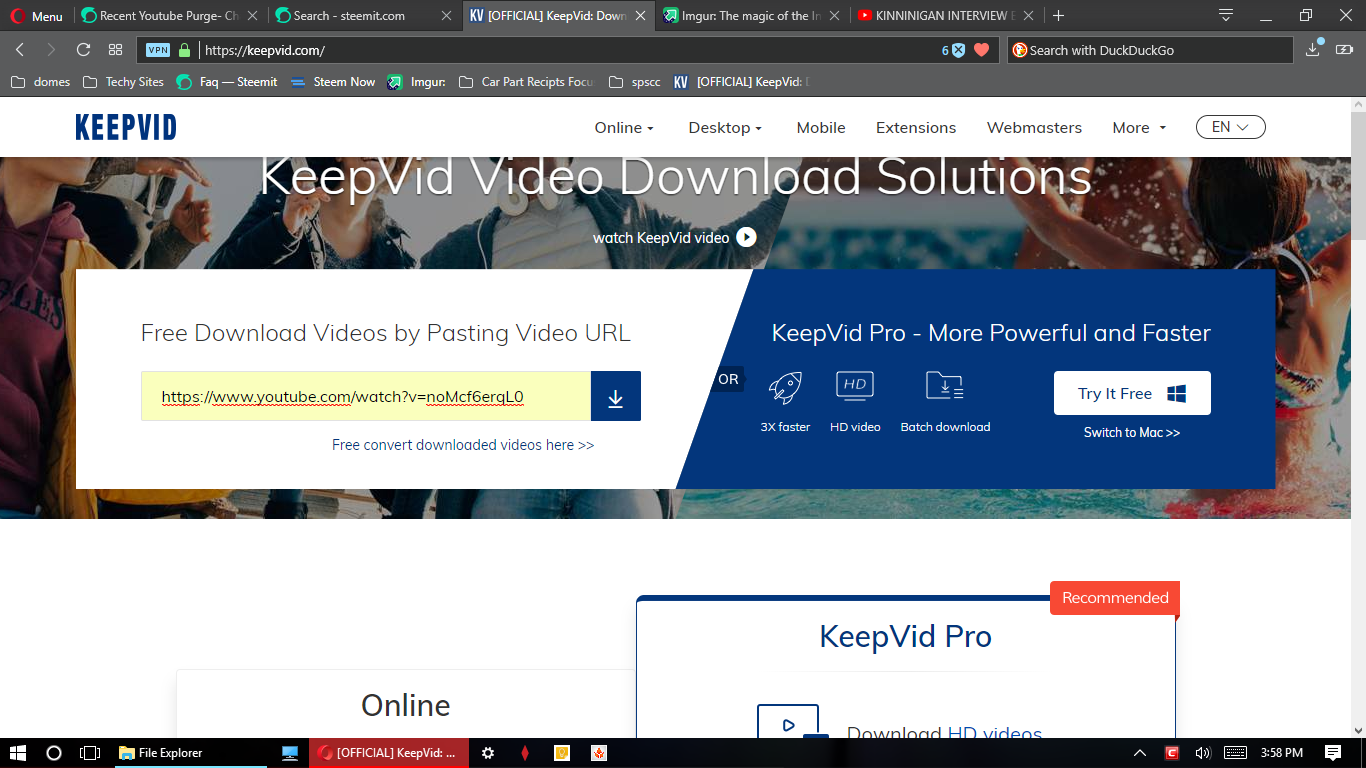This screenshot has width=1366, height=768.
Task: Open the volume control in the tray
Action: pyautogui.click(x=1203, y=753)
